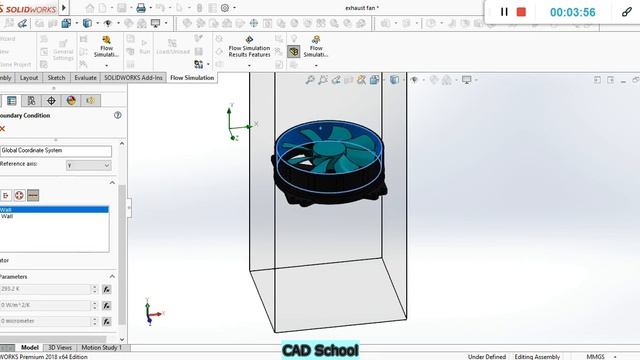Screen dimensions: 640x360
Task: Toggle the highlighted computational domain box icon
Action: [x=293, y=51]
